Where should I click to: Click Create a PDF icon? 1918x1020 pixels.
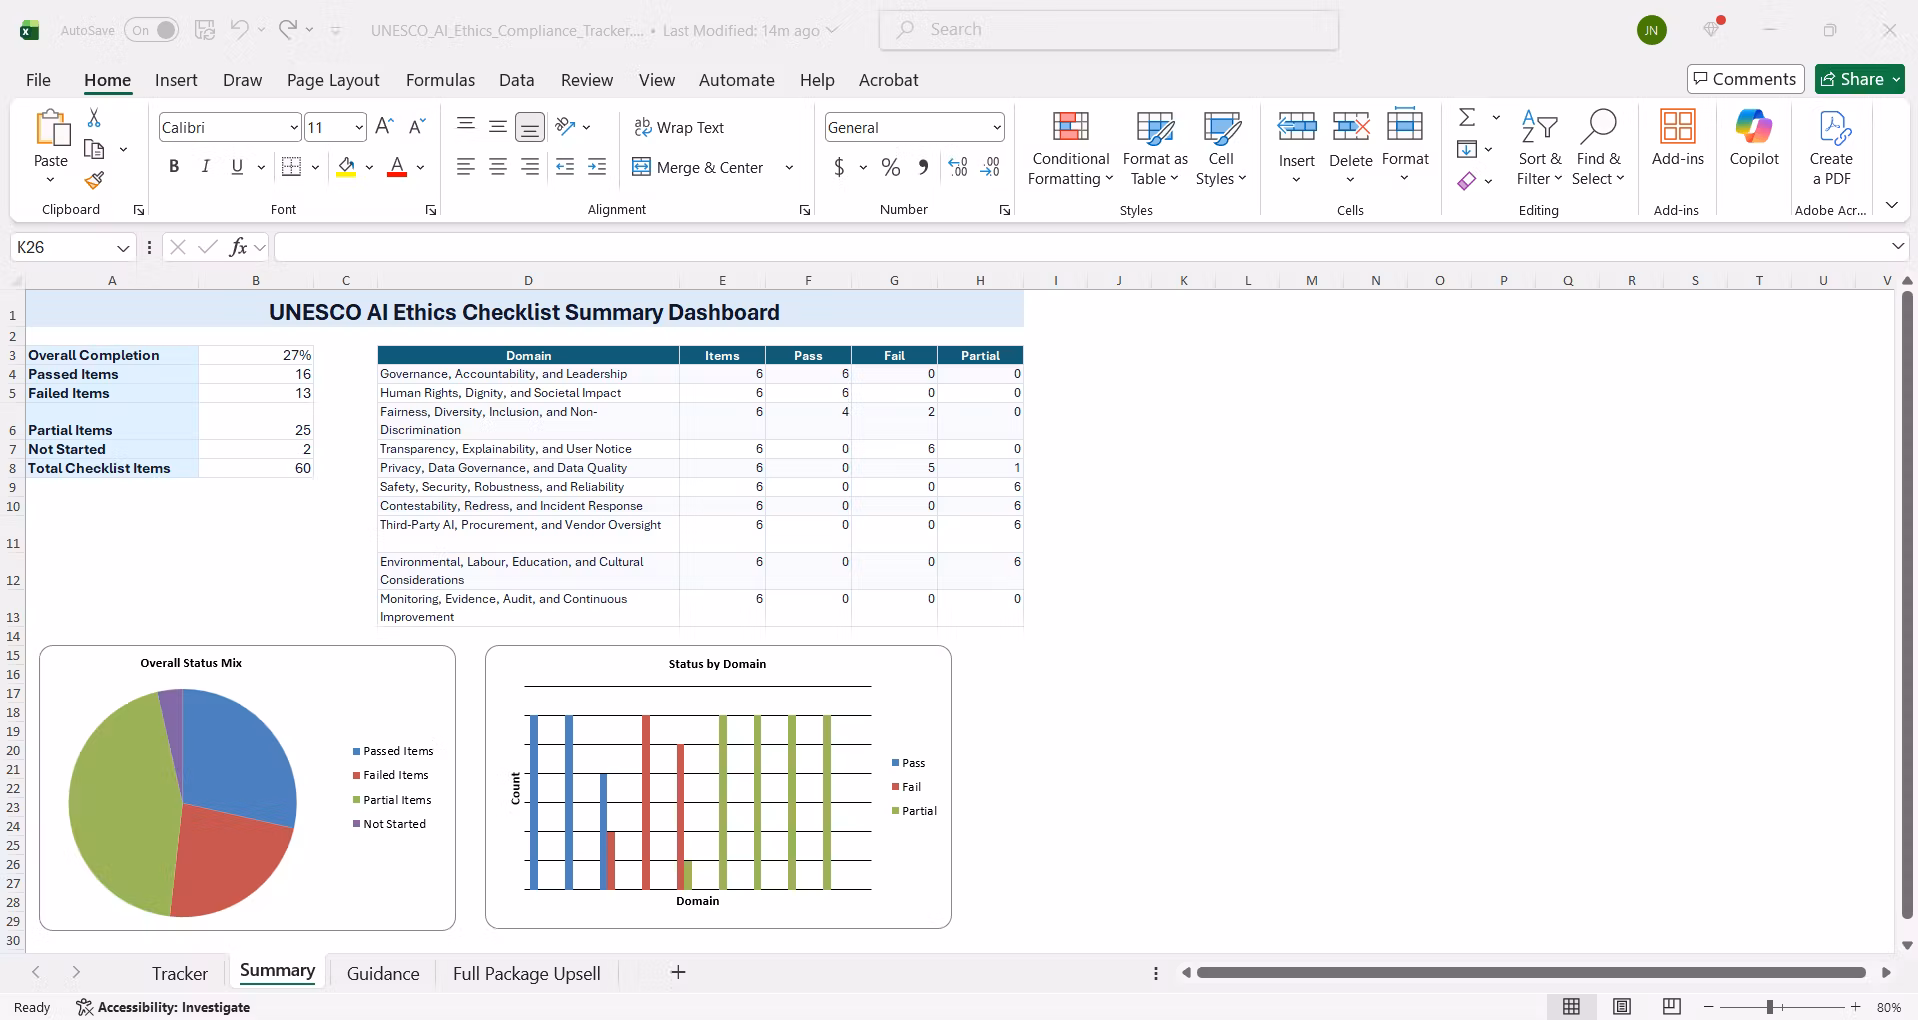1831,148
